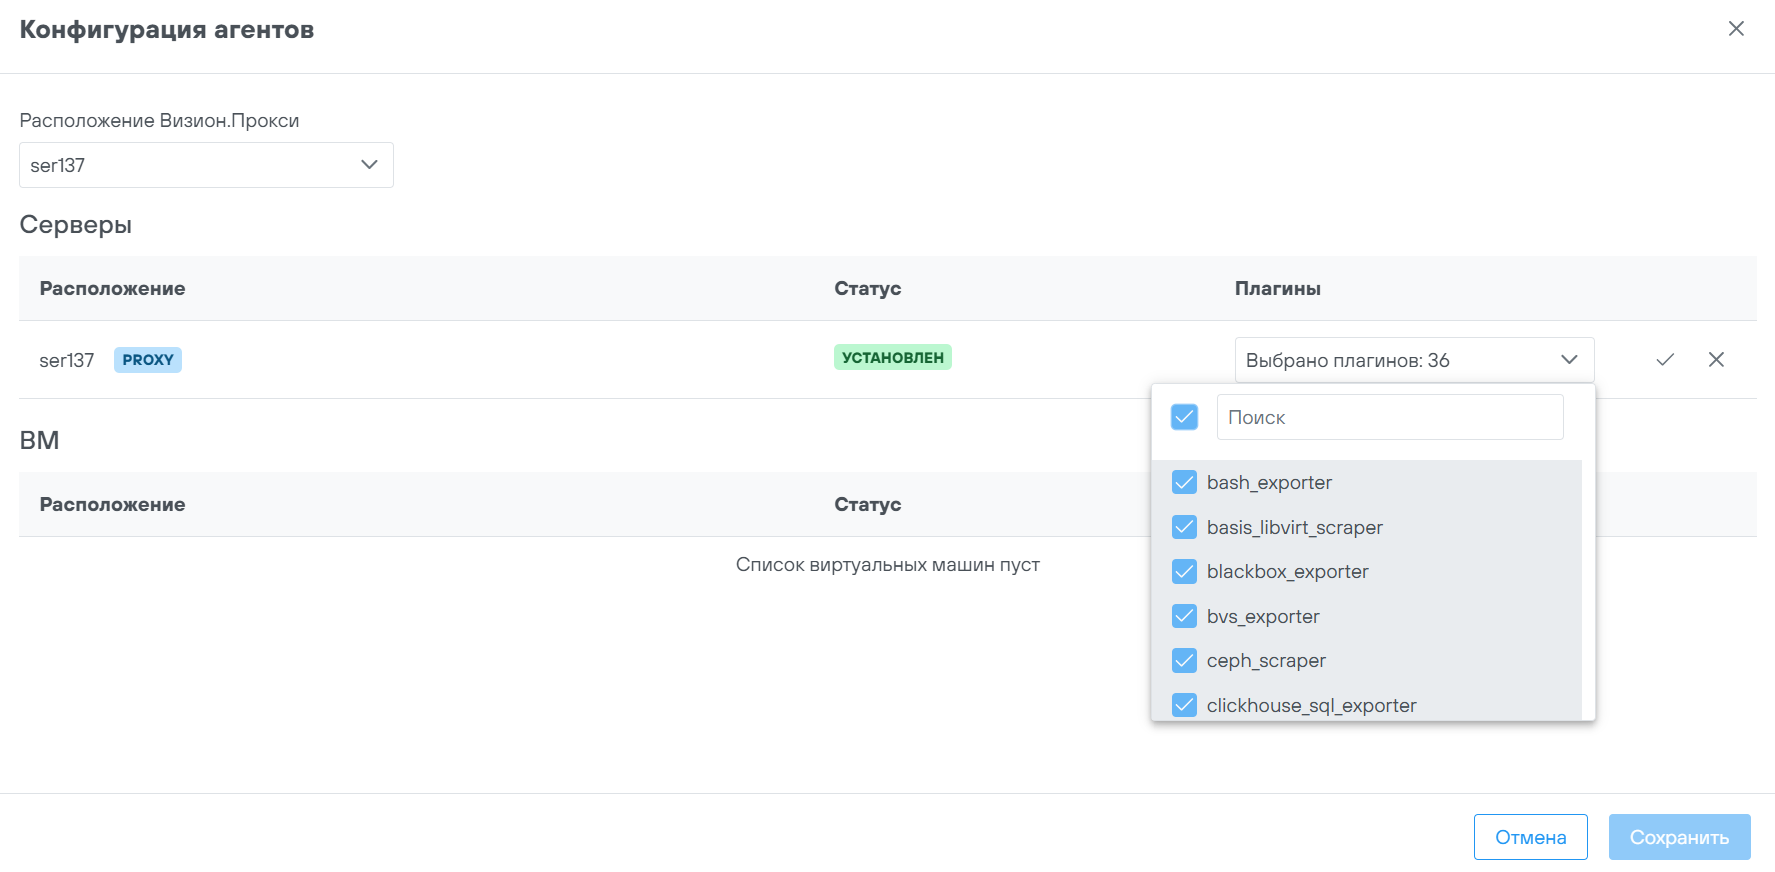Click the plugin search field
1775x872 pixels.
[x=1389, y=417]
